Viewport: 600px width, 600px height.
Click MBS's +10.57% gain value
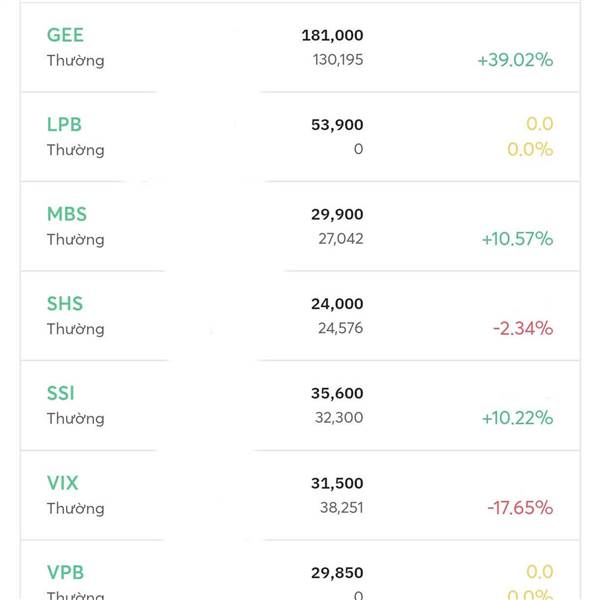[x=517, y=239]
